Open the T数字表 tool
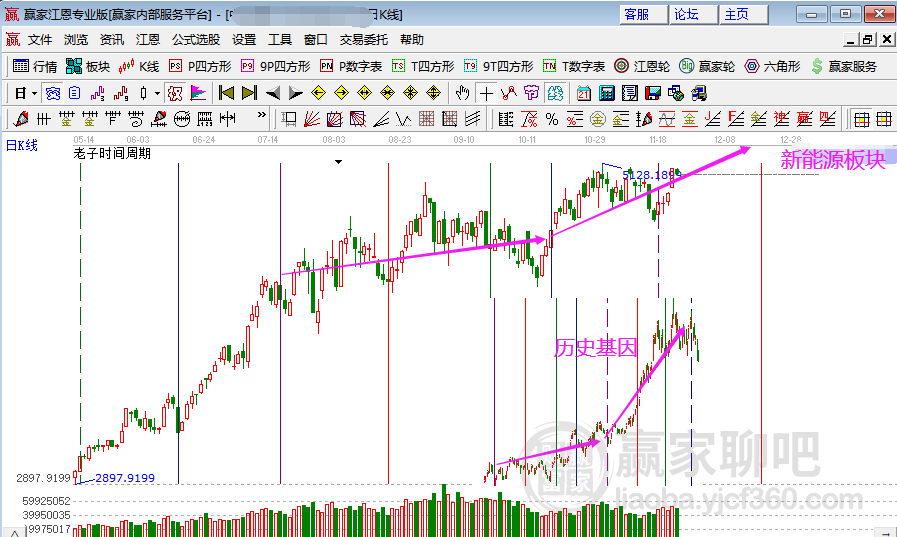The width and height of the screenshot is (897, 537). pyautogui.click(x=574, y=66)
